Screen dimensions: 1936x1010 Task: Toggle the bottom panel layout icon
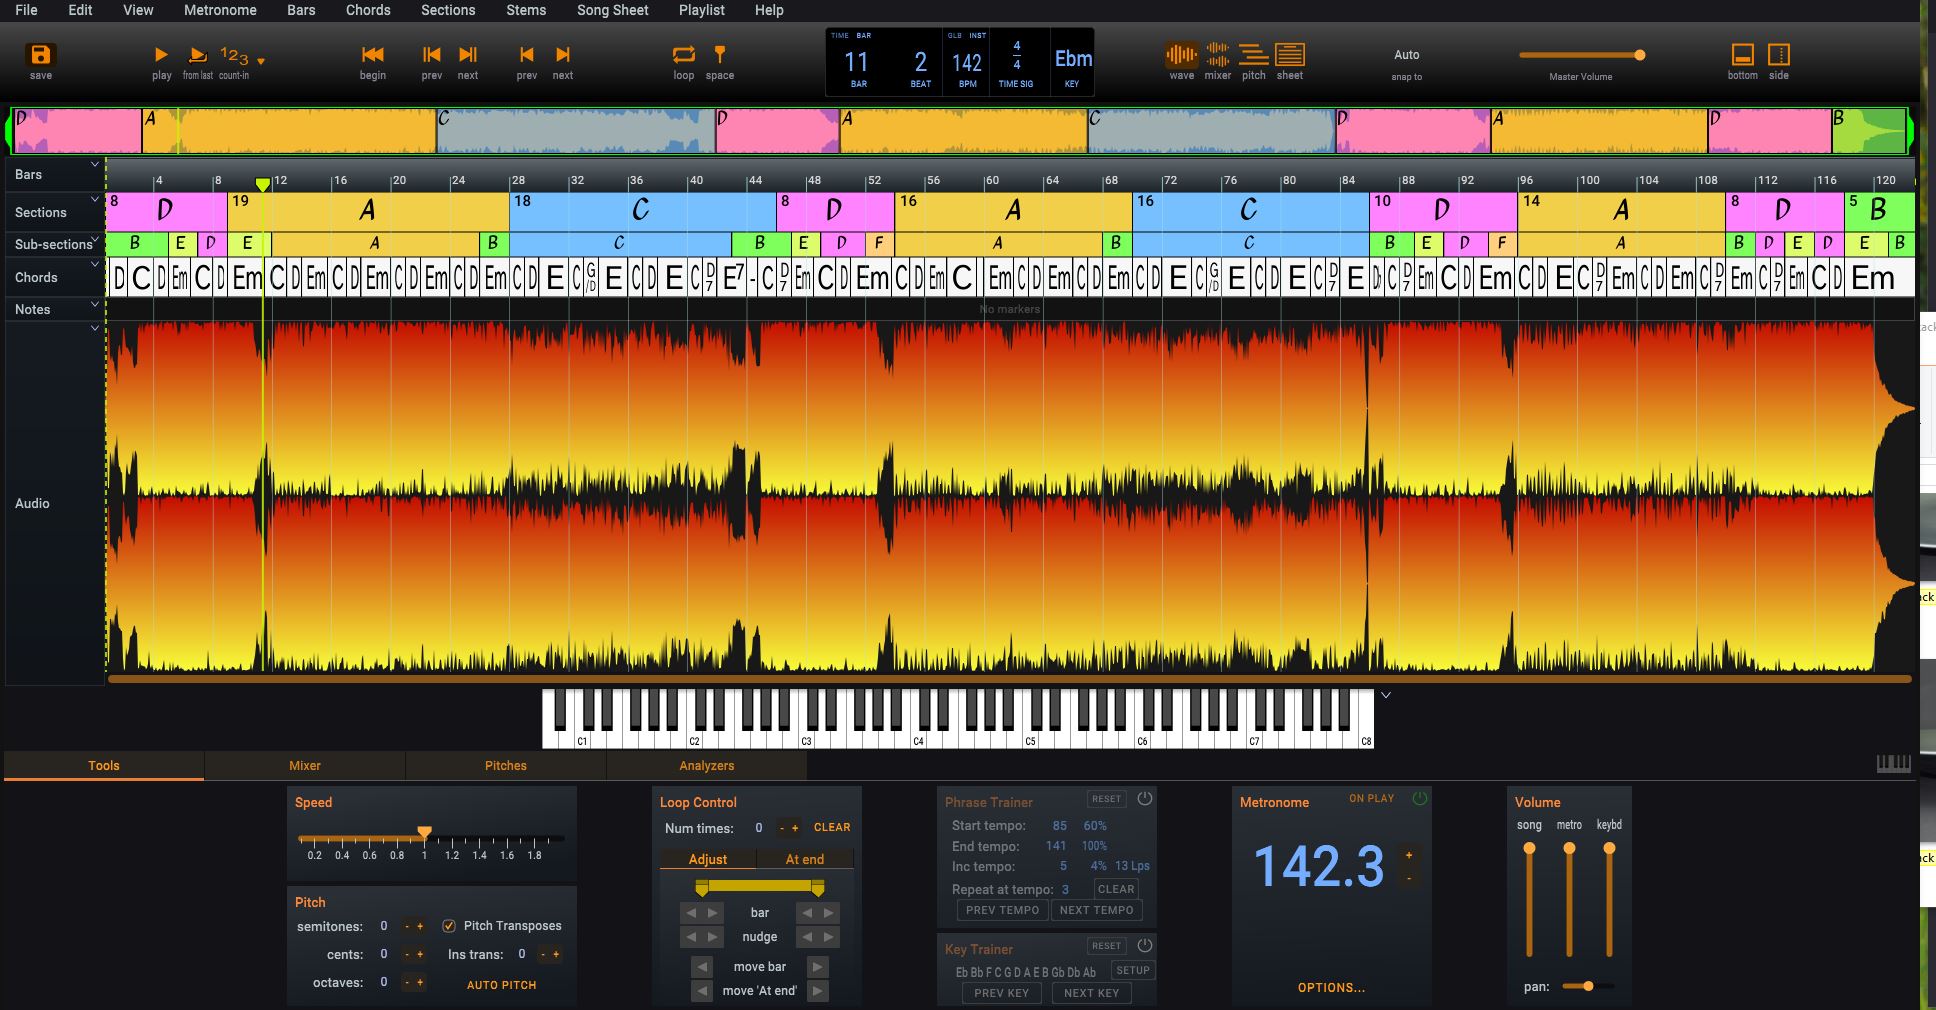coord(1742,56)
